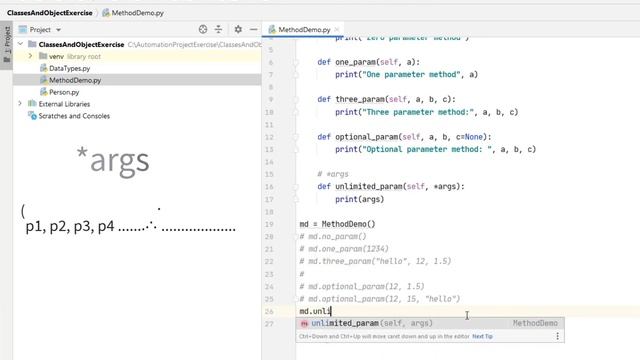Select DataTypes.py in the project tree
Screen dimensions: 640x360
69,68
